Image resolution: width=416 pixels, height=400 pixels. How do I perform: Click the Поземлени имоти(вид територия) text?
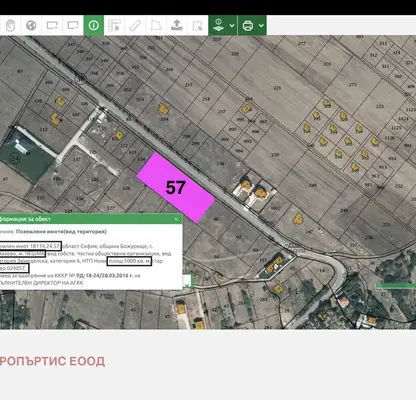tap(61, 231)
